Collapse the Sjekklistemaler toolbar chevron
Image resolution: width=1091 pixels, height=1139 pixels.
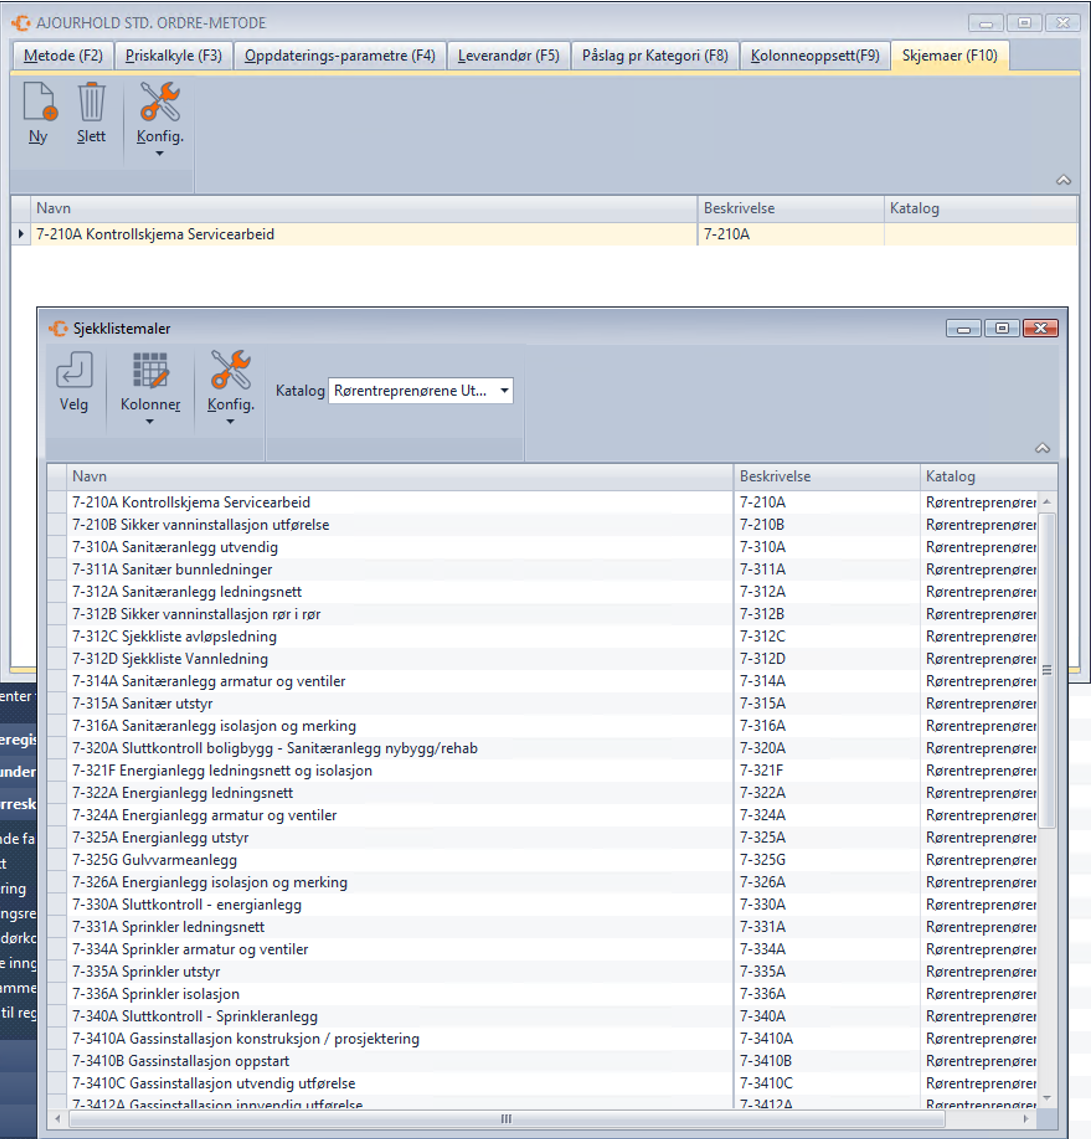click(x=1042, y=449)
